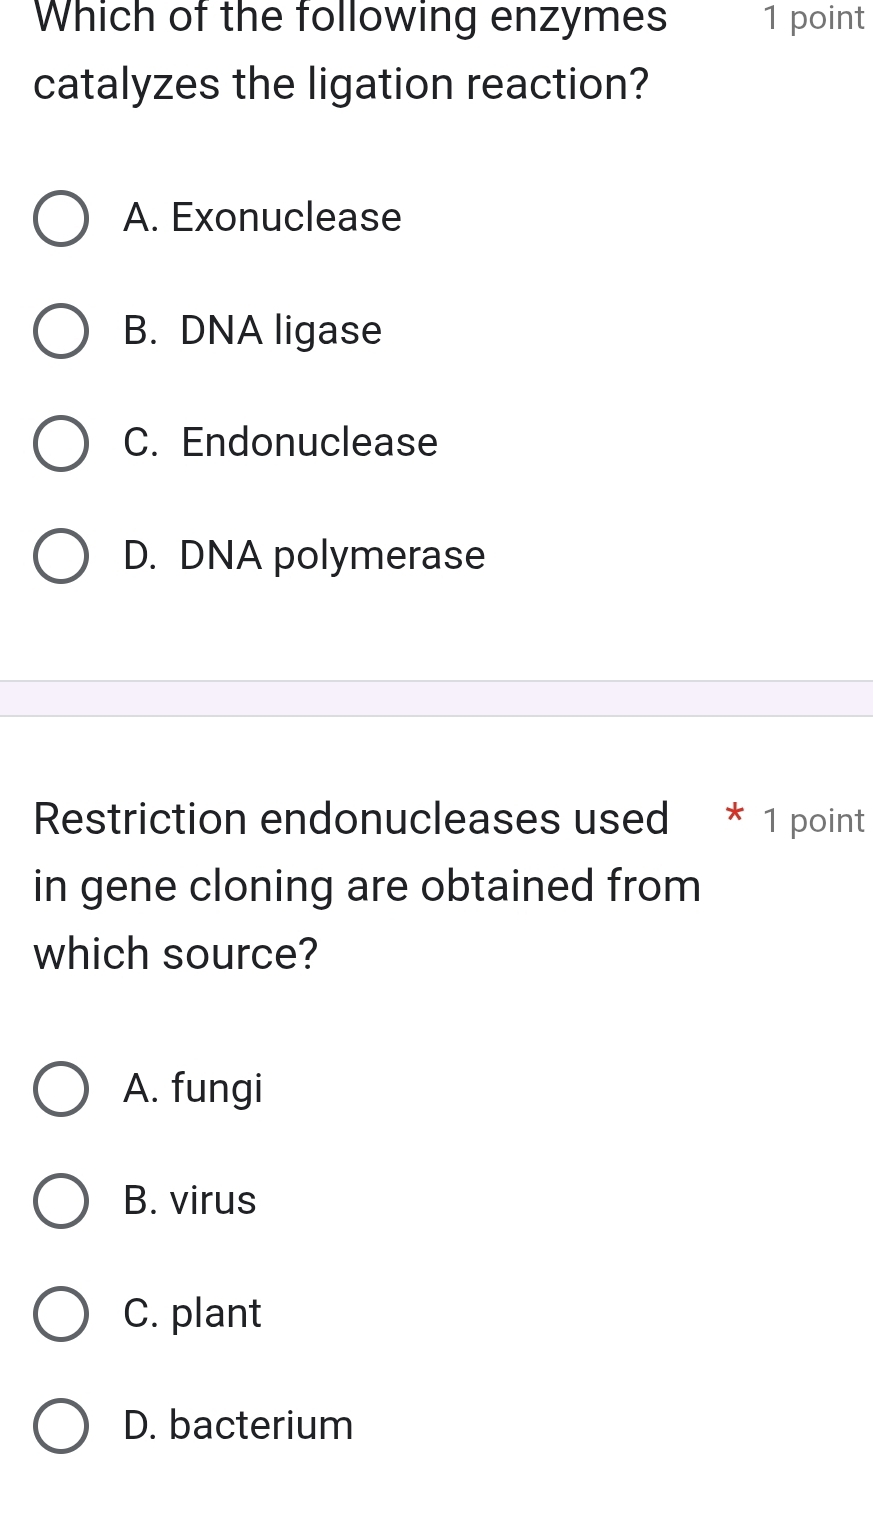This screenshot has width=873, height=1525.
Task: Click the 'B. virus' option label
Action: tap(190, 1201)
